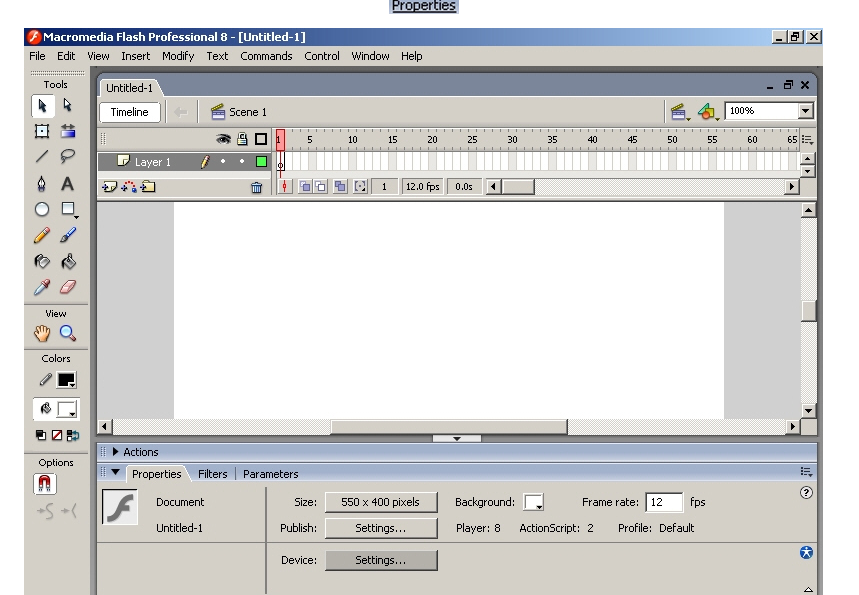Select the Ink Bottle tool
859x595 pixels.
pyautogui.click(x=42, y=261)
